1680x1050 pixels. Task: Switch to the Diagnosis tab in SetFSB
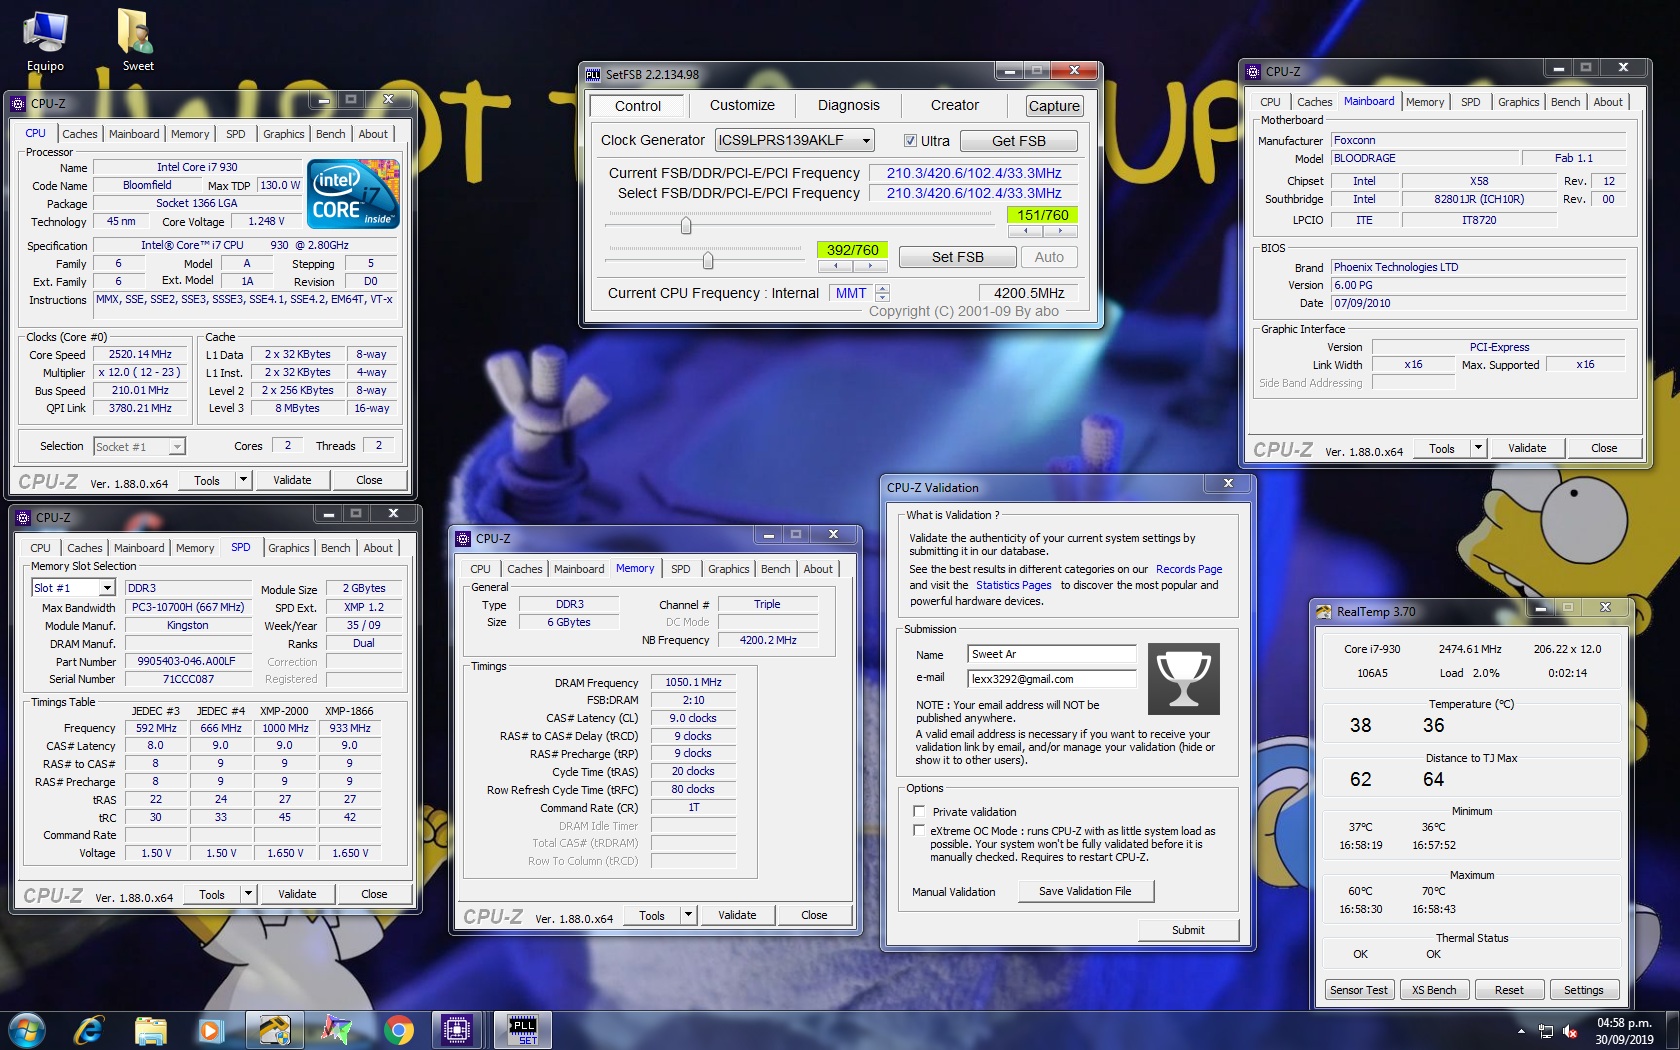click(848, 105)
